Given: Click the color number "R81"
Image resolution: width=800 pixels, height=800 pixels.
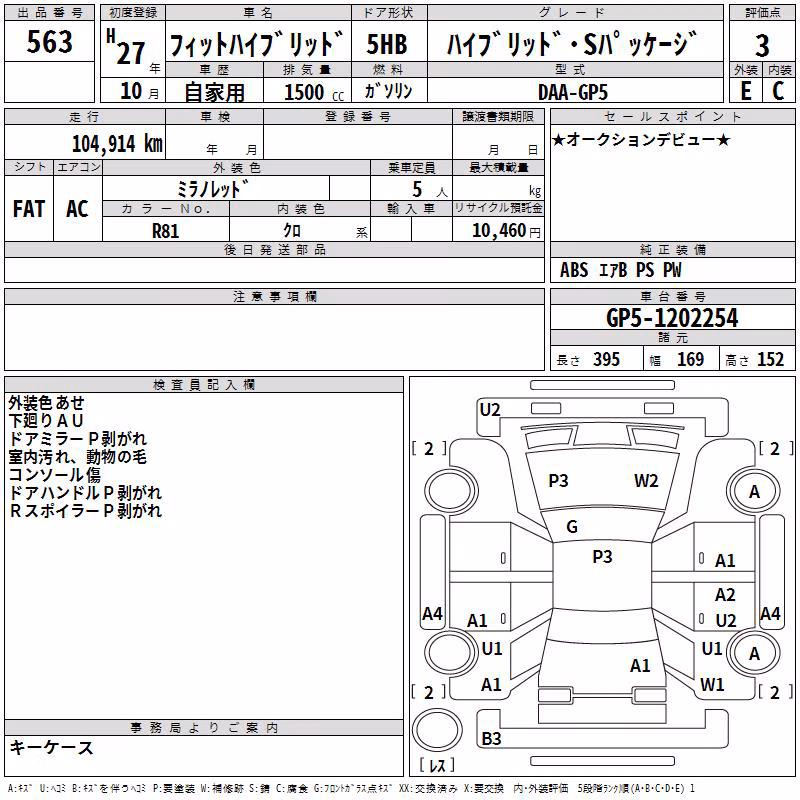Looking at the screenshot, I should coord(165,231).
